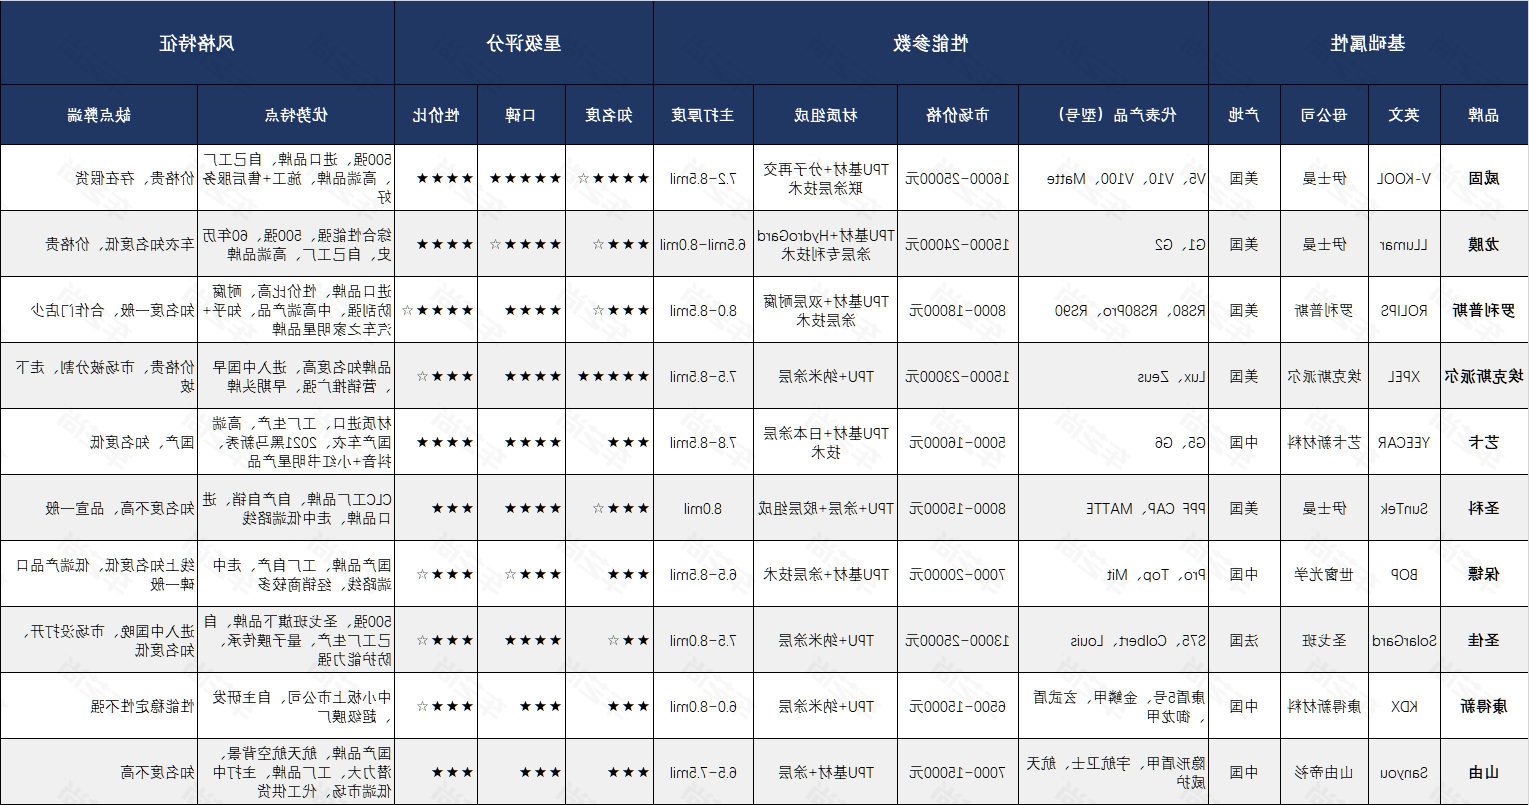
Task: Select the 主打厚度 column header
Action: (x=703, y=115)
